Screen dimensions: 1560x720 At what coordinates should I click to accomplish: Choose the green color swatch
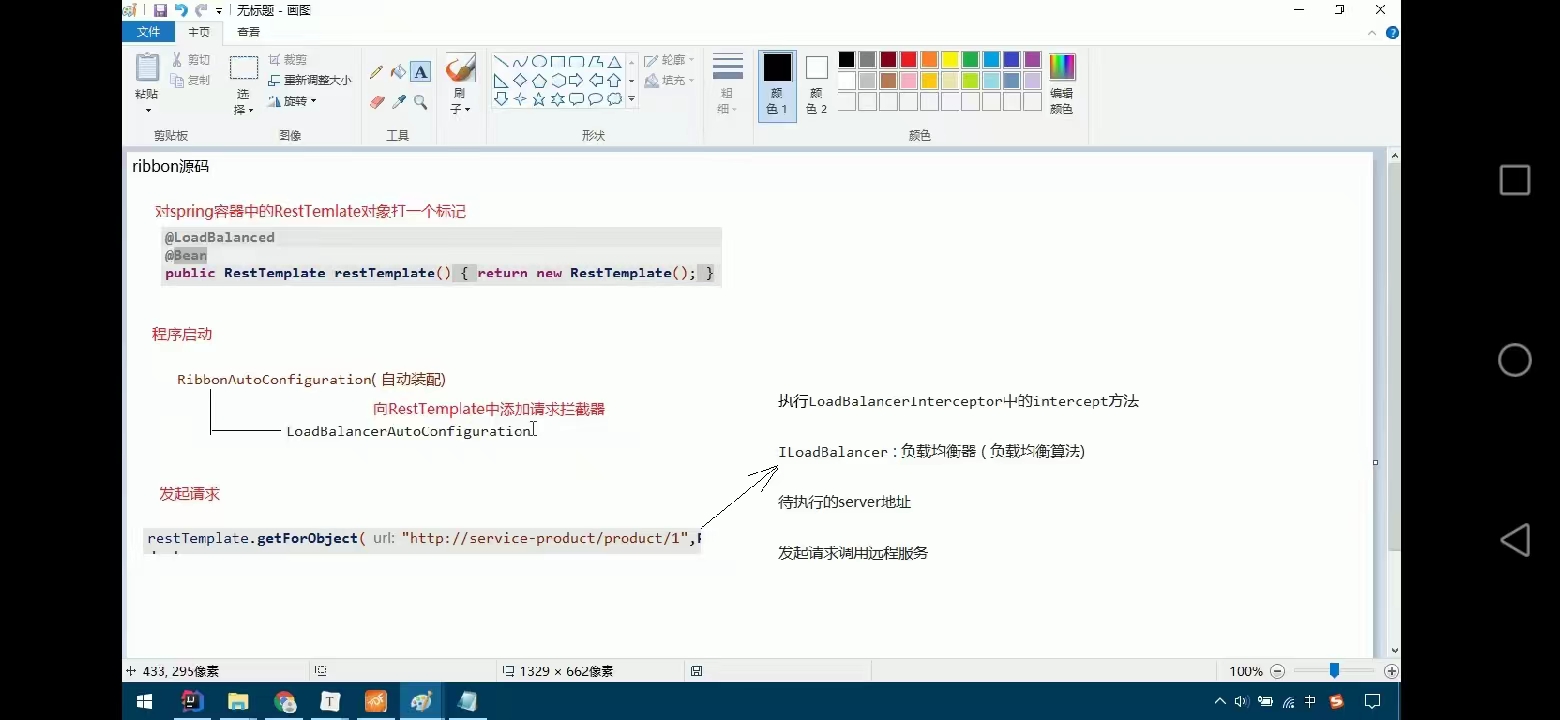tap(970, 60)
